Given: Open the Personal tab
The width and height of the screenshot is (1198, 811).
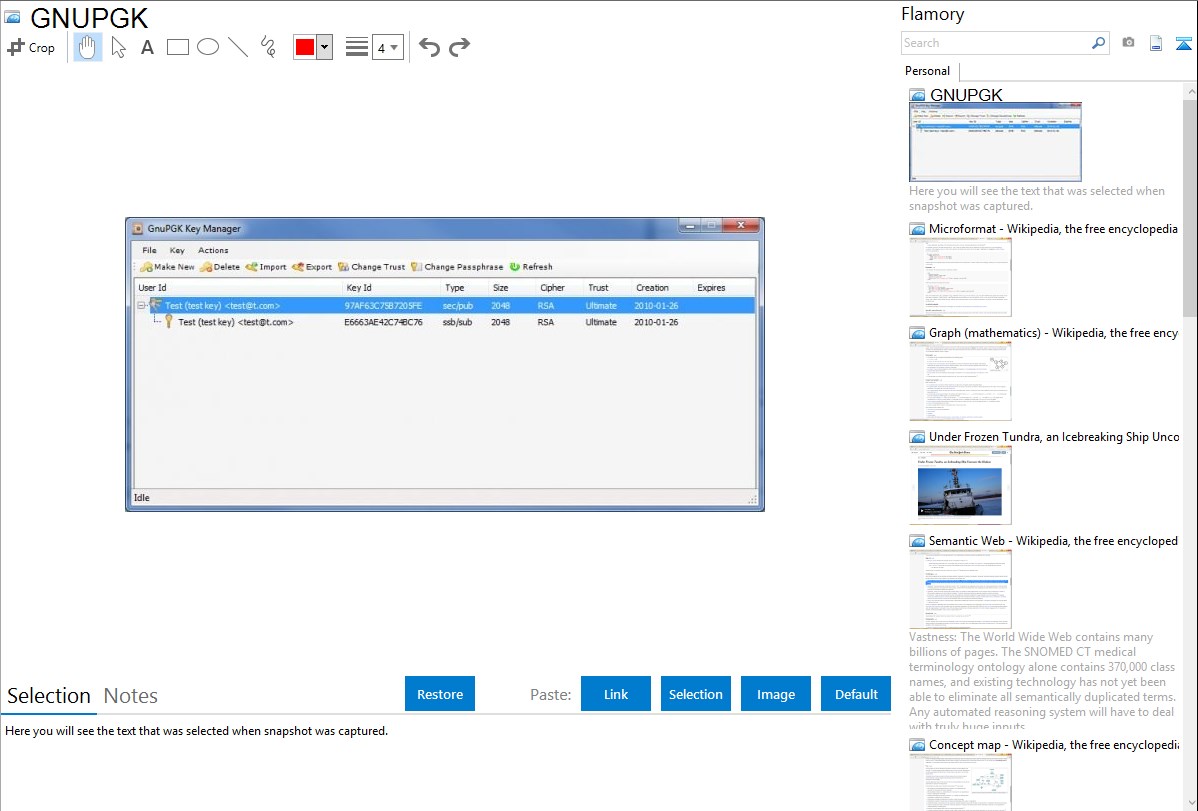Looking at the screenshot, I should pos(927,71).
